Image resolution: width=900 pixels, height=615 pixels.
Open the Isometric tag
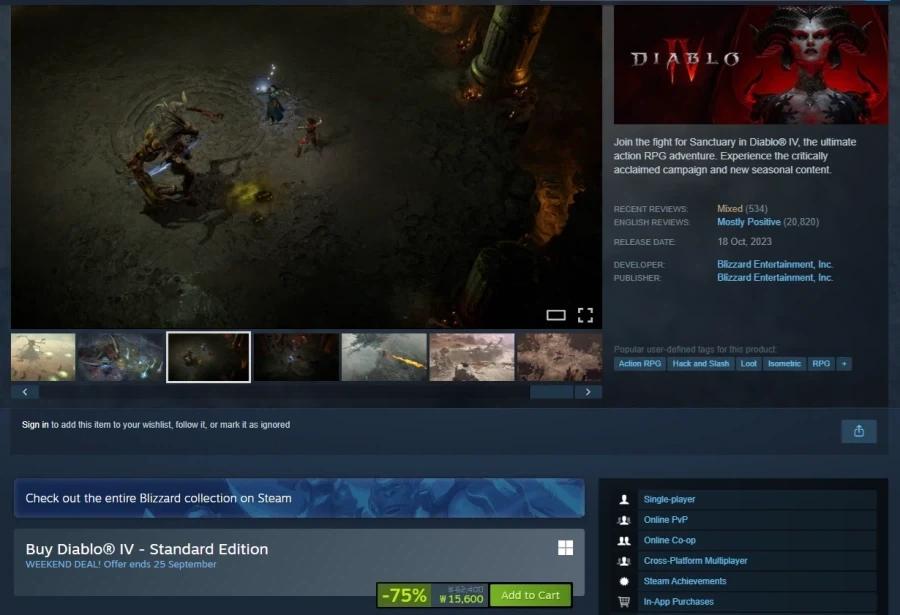click(x=784, y=363)
